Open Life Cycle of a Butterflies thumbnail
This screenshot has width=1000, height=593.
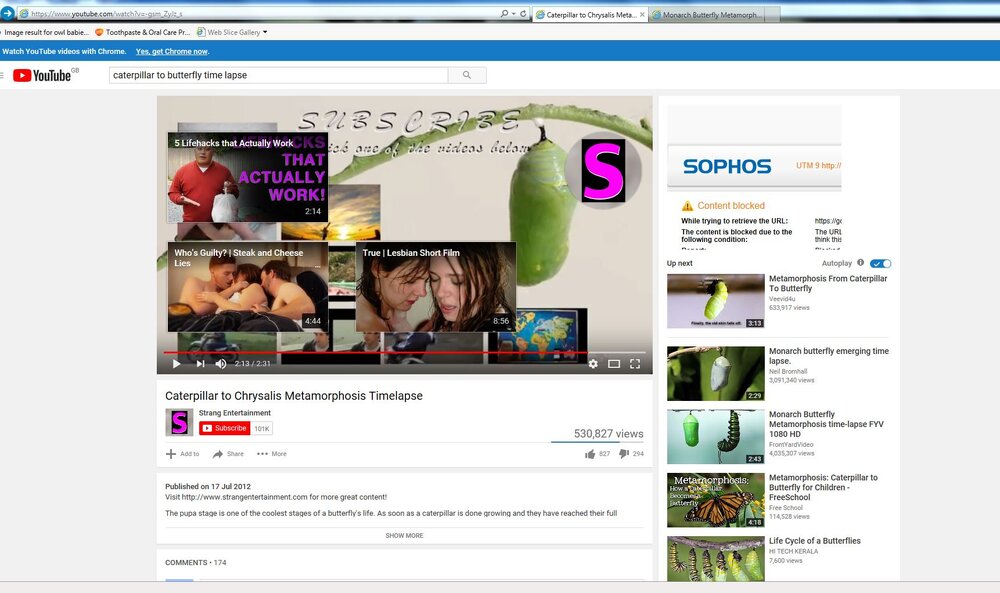716,559
